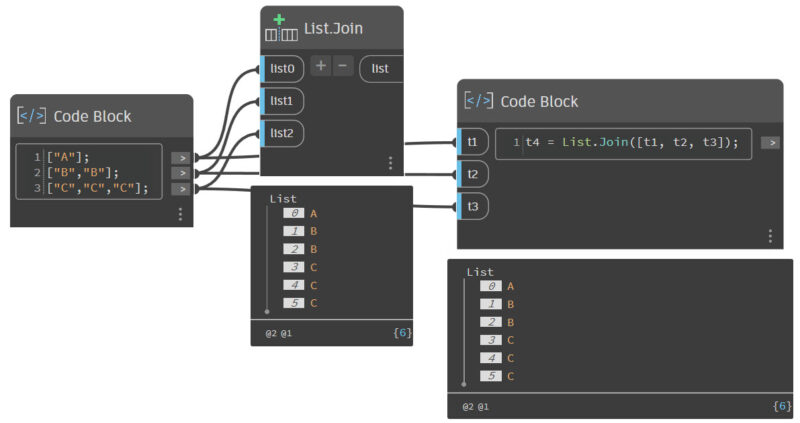This screenshot has width=800, height=423.
Task: Click the code line ["C","C","C"];
Action: 97,188
